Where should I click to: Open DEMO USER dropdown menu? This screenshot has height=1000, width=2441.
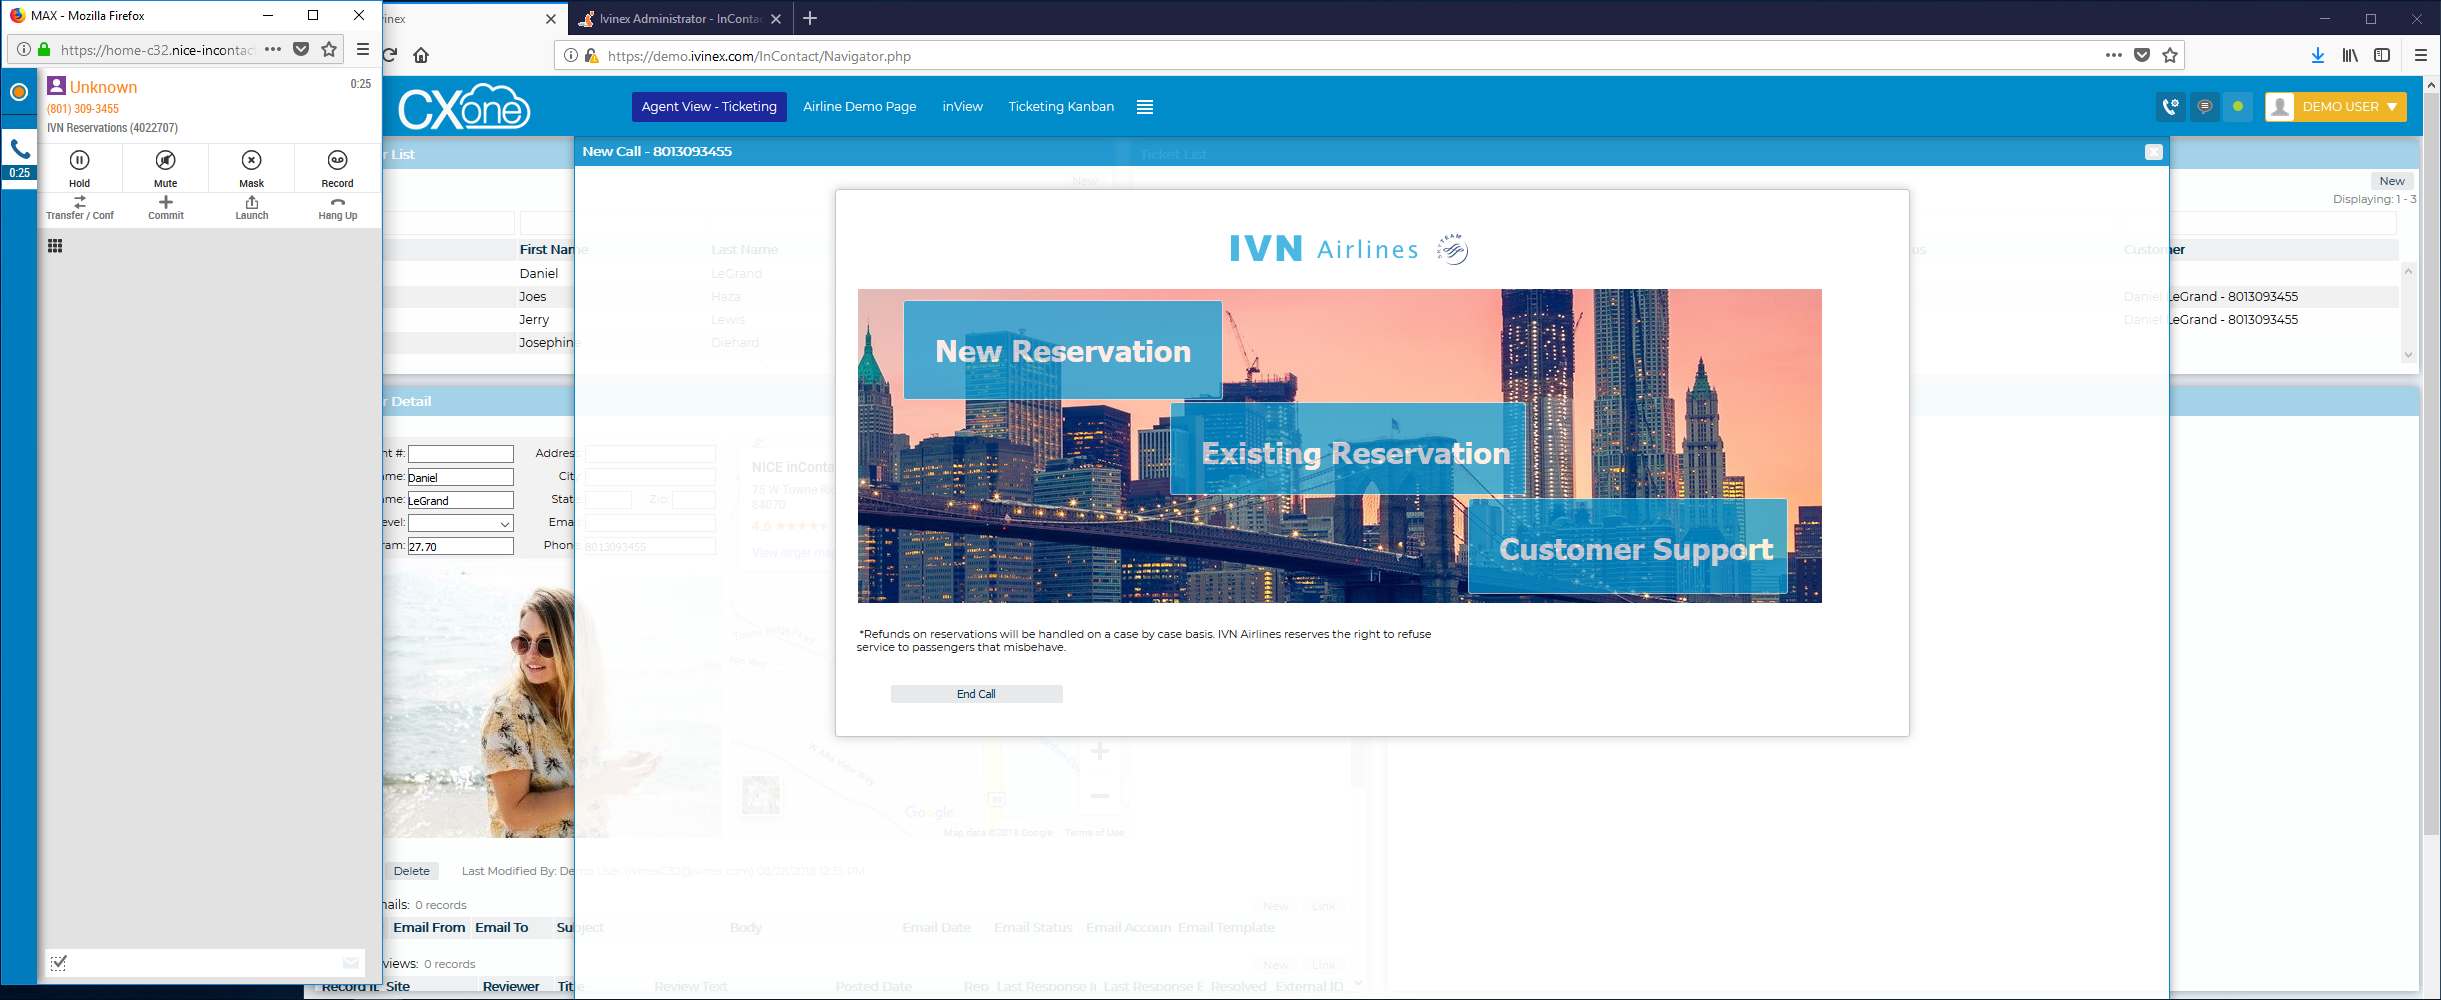[x=2336, y=106]
